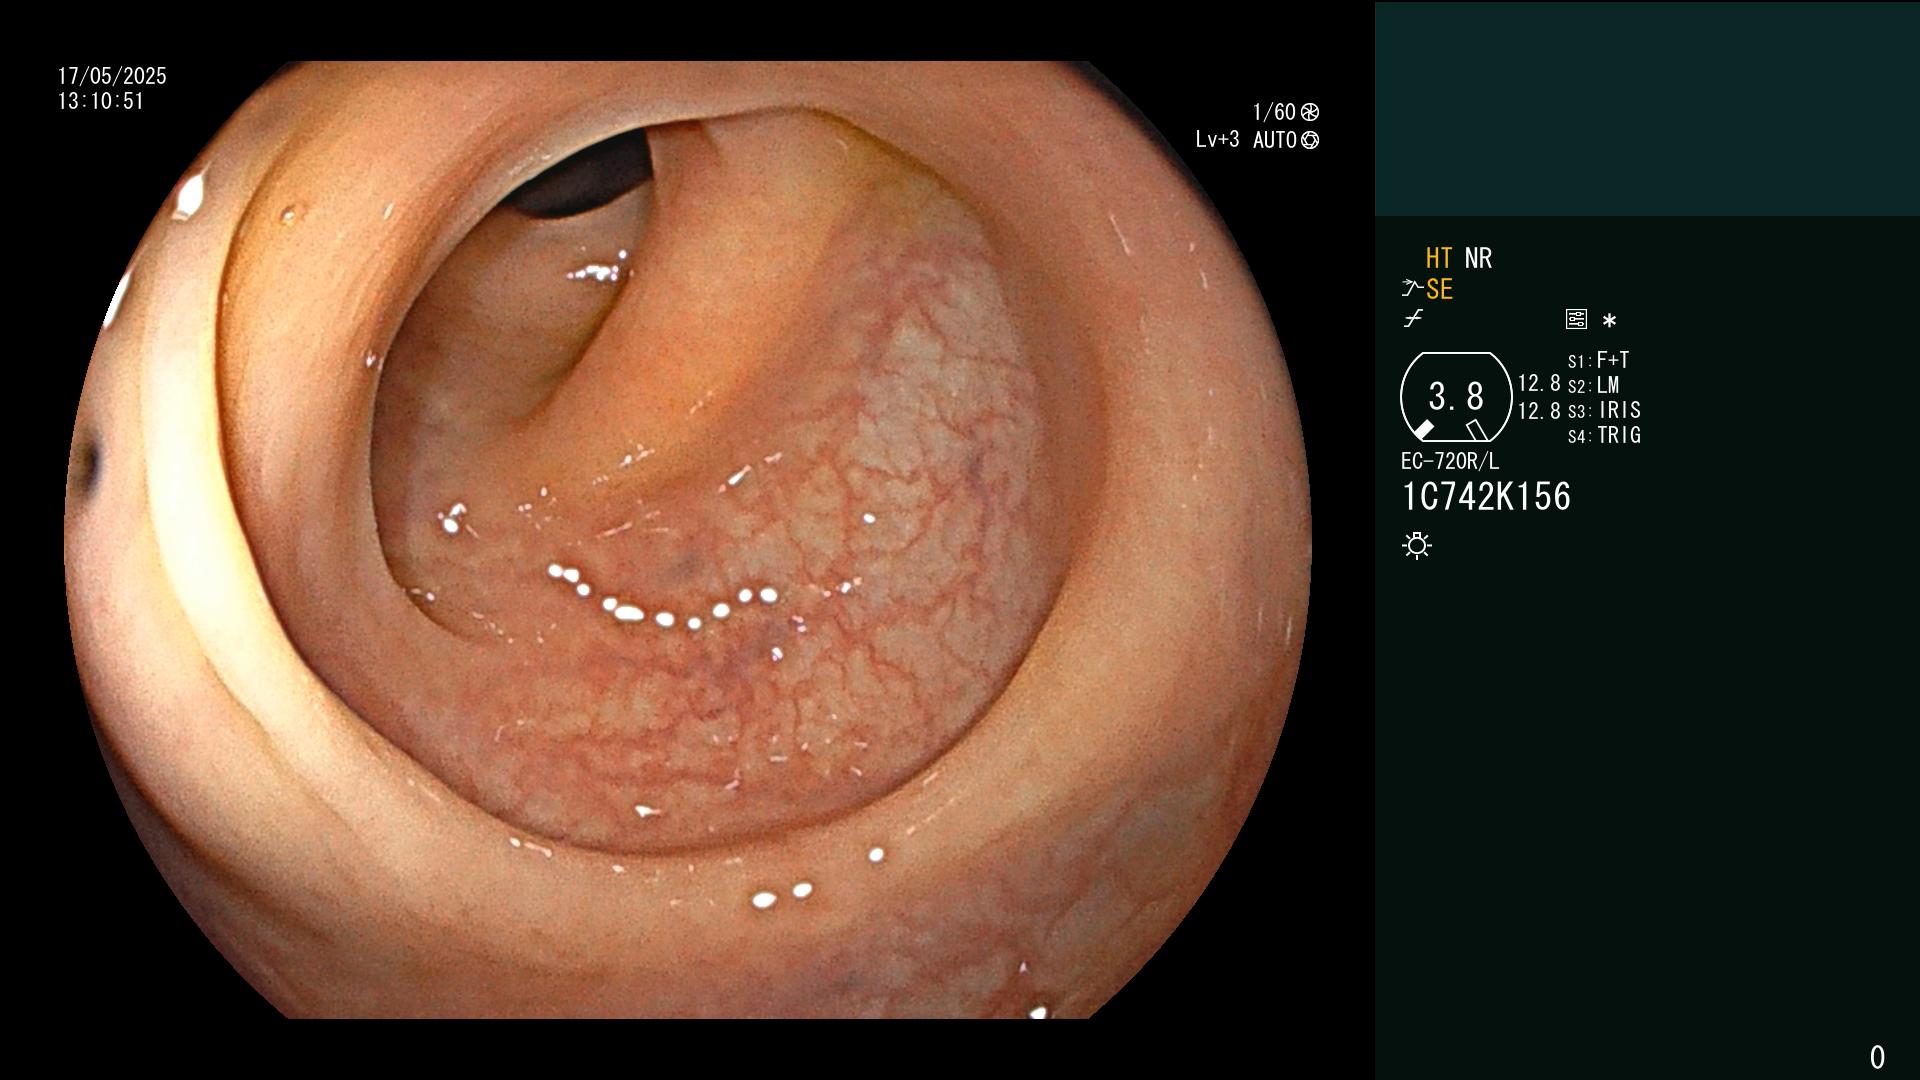Click the AUTO mode text

pyautogui.click(x=1275, y=140)
